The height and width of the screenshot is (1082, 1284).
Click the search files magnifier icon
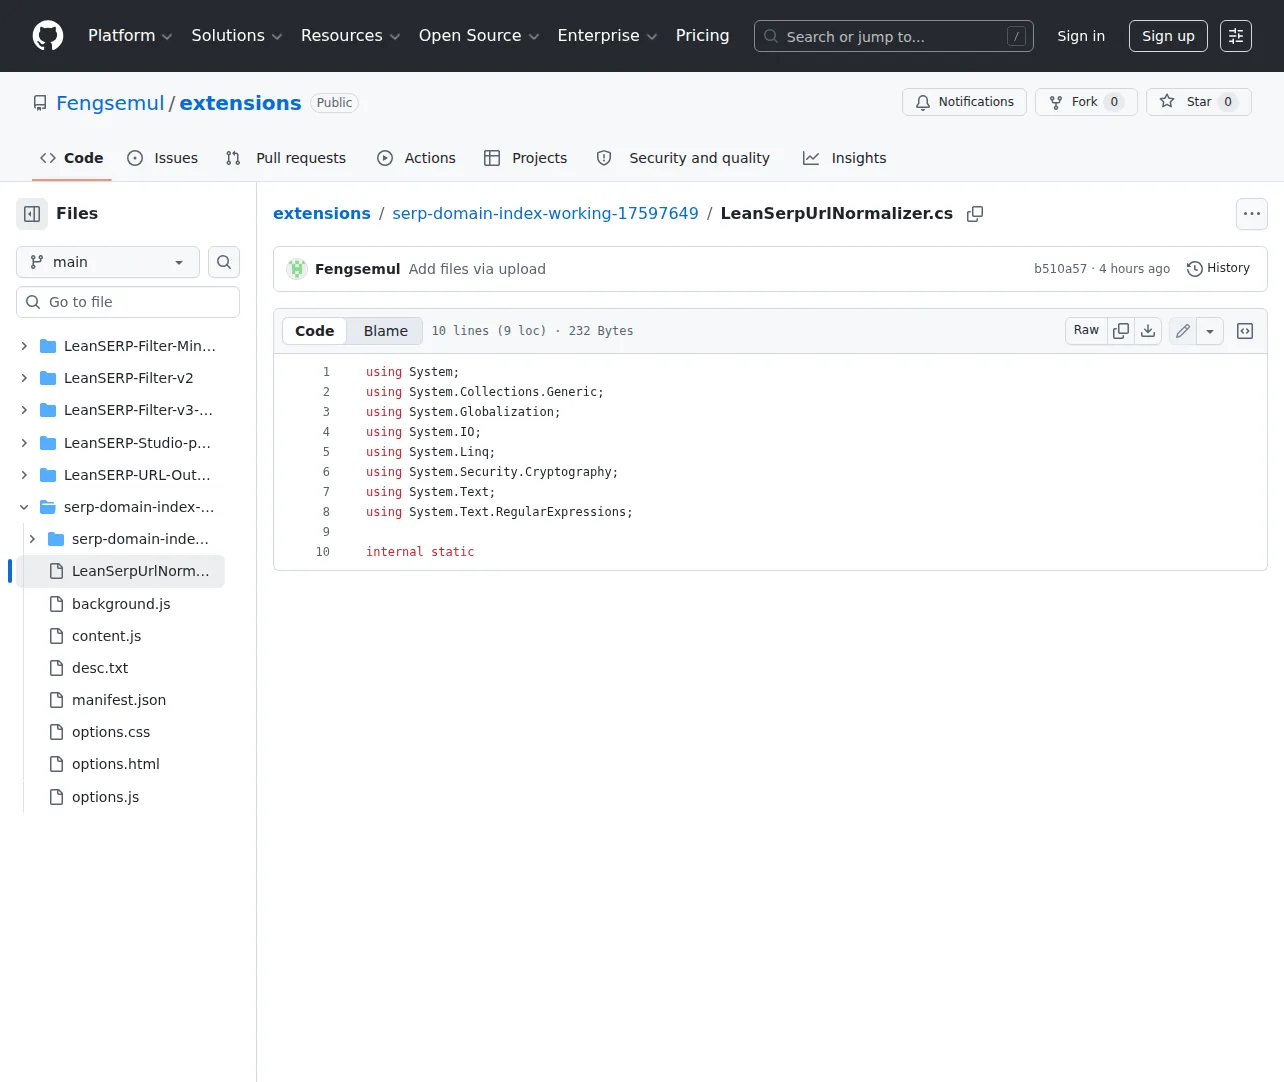coord(224,262)
